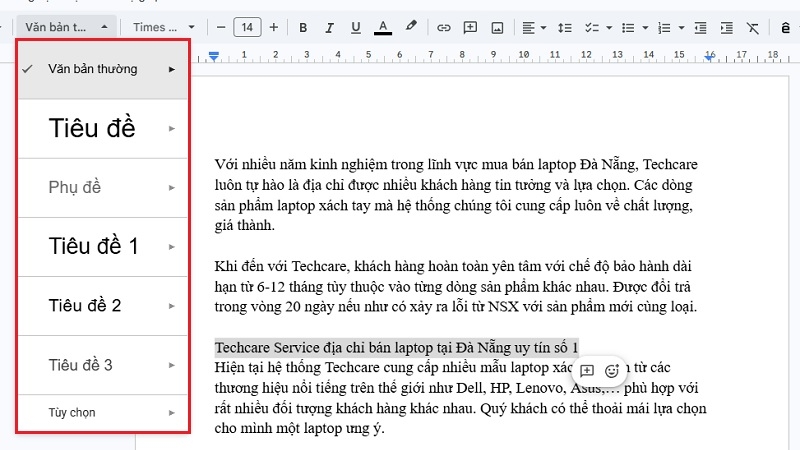The width and height of the screenshot is (800, 450).
Task: Click the right indent marker on ruler
Action: (709, 57)
